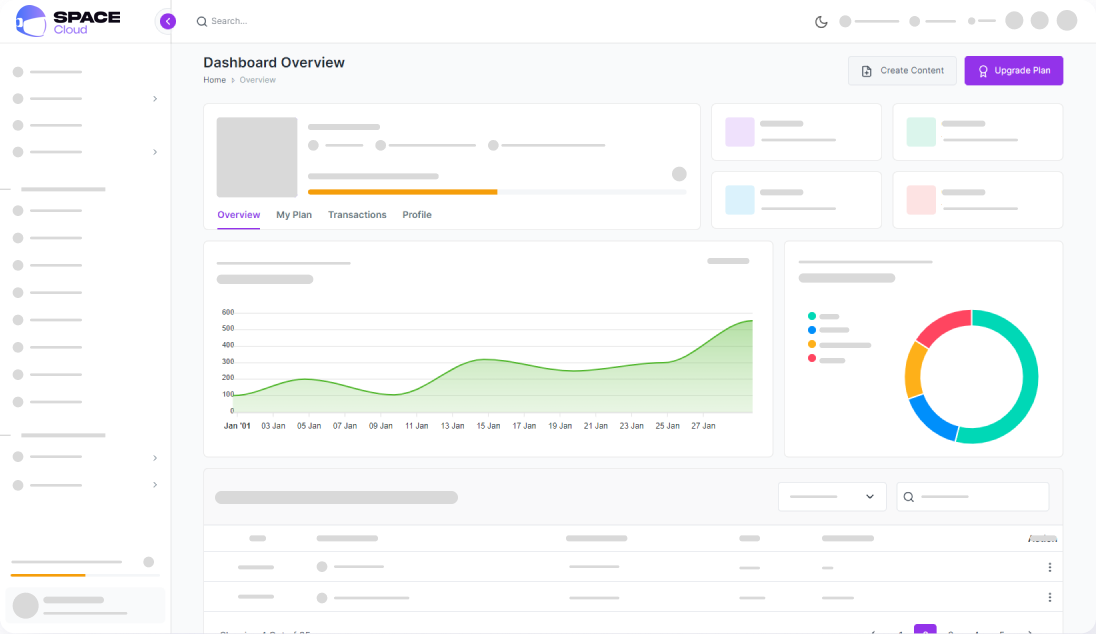Open the Create Content button
The height and width of the screenshot is (634, 1096).
point(902,71)
